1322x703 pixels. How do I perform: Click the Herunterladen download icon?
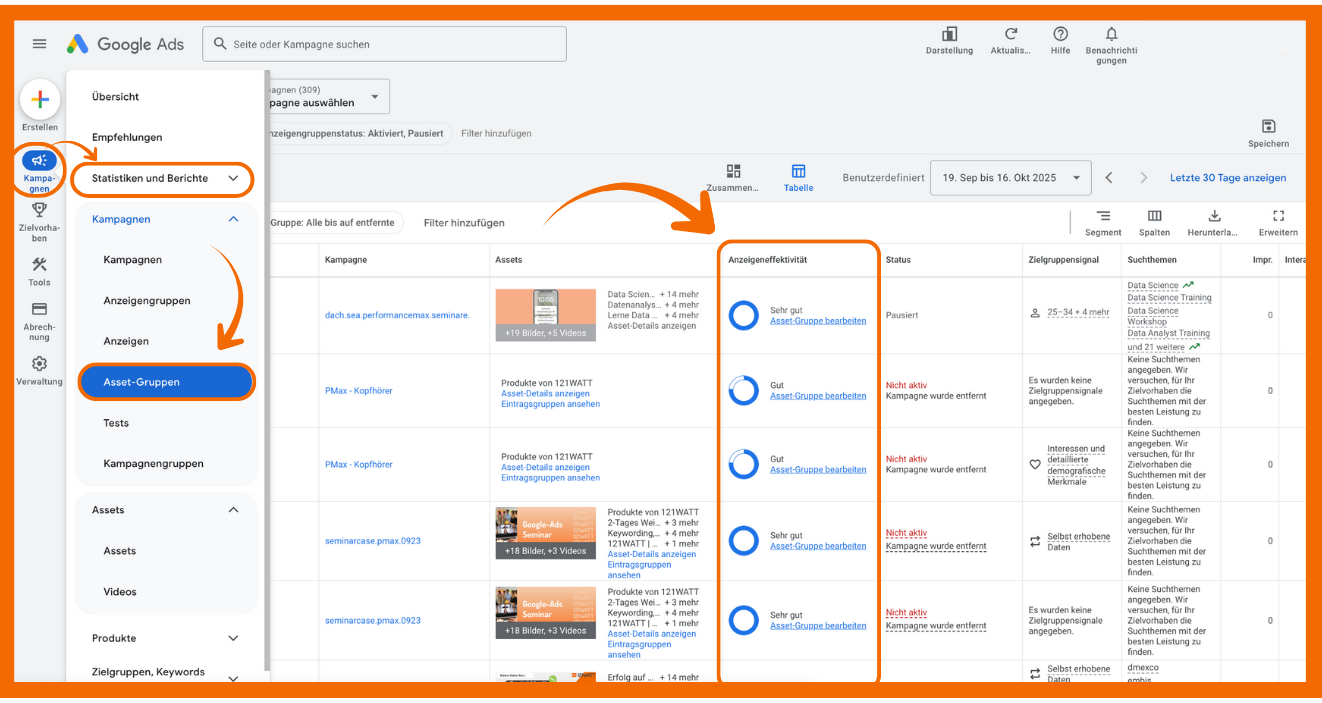[x=1215, y=216]
